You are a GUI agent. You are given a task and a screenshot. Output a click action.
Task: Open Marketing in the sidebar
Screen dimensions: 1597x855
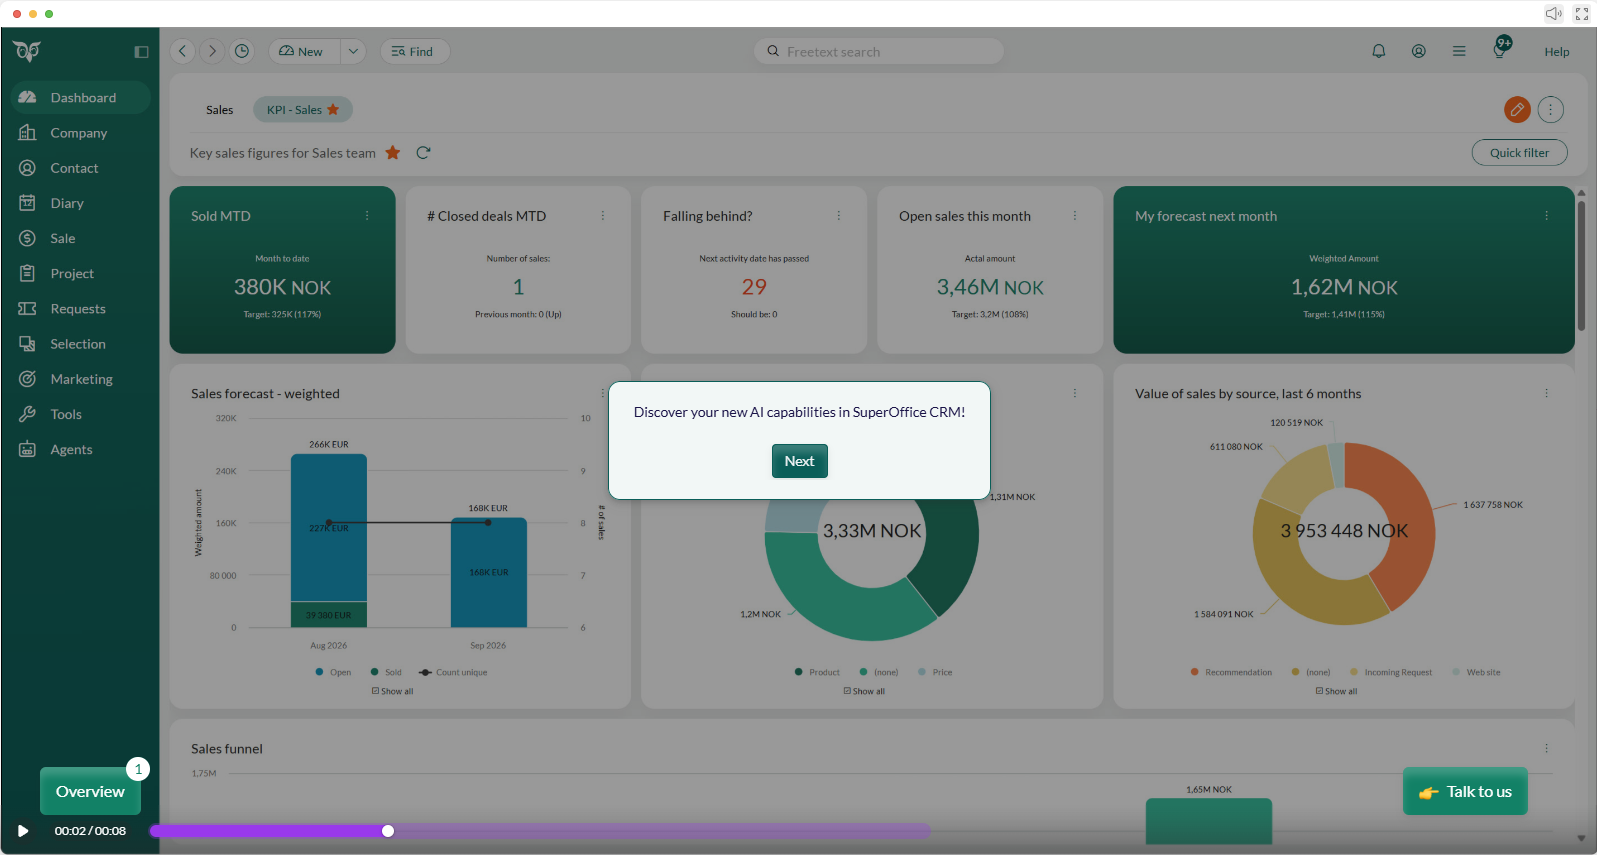[80, 379]
